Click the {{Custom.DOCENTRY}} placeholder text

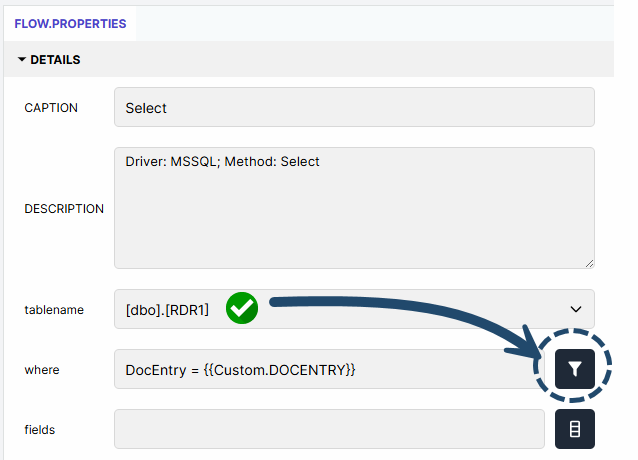point(280,370)
